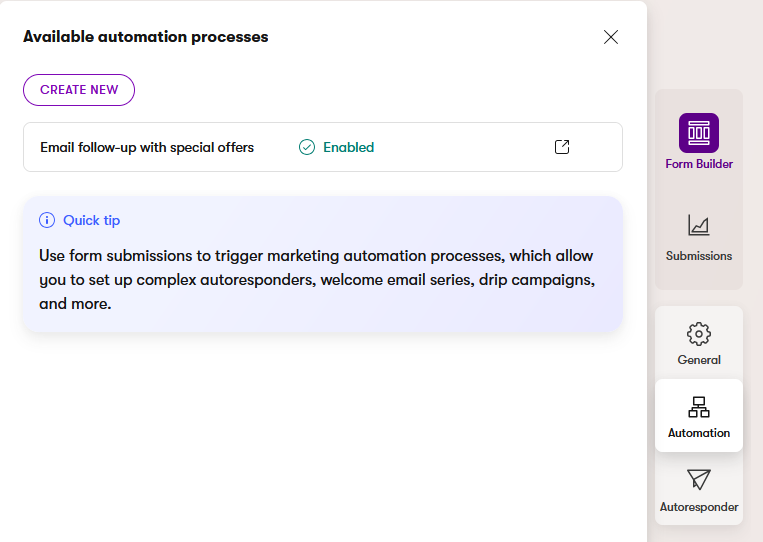Click the Automation tab label

(x=699, y=433)
